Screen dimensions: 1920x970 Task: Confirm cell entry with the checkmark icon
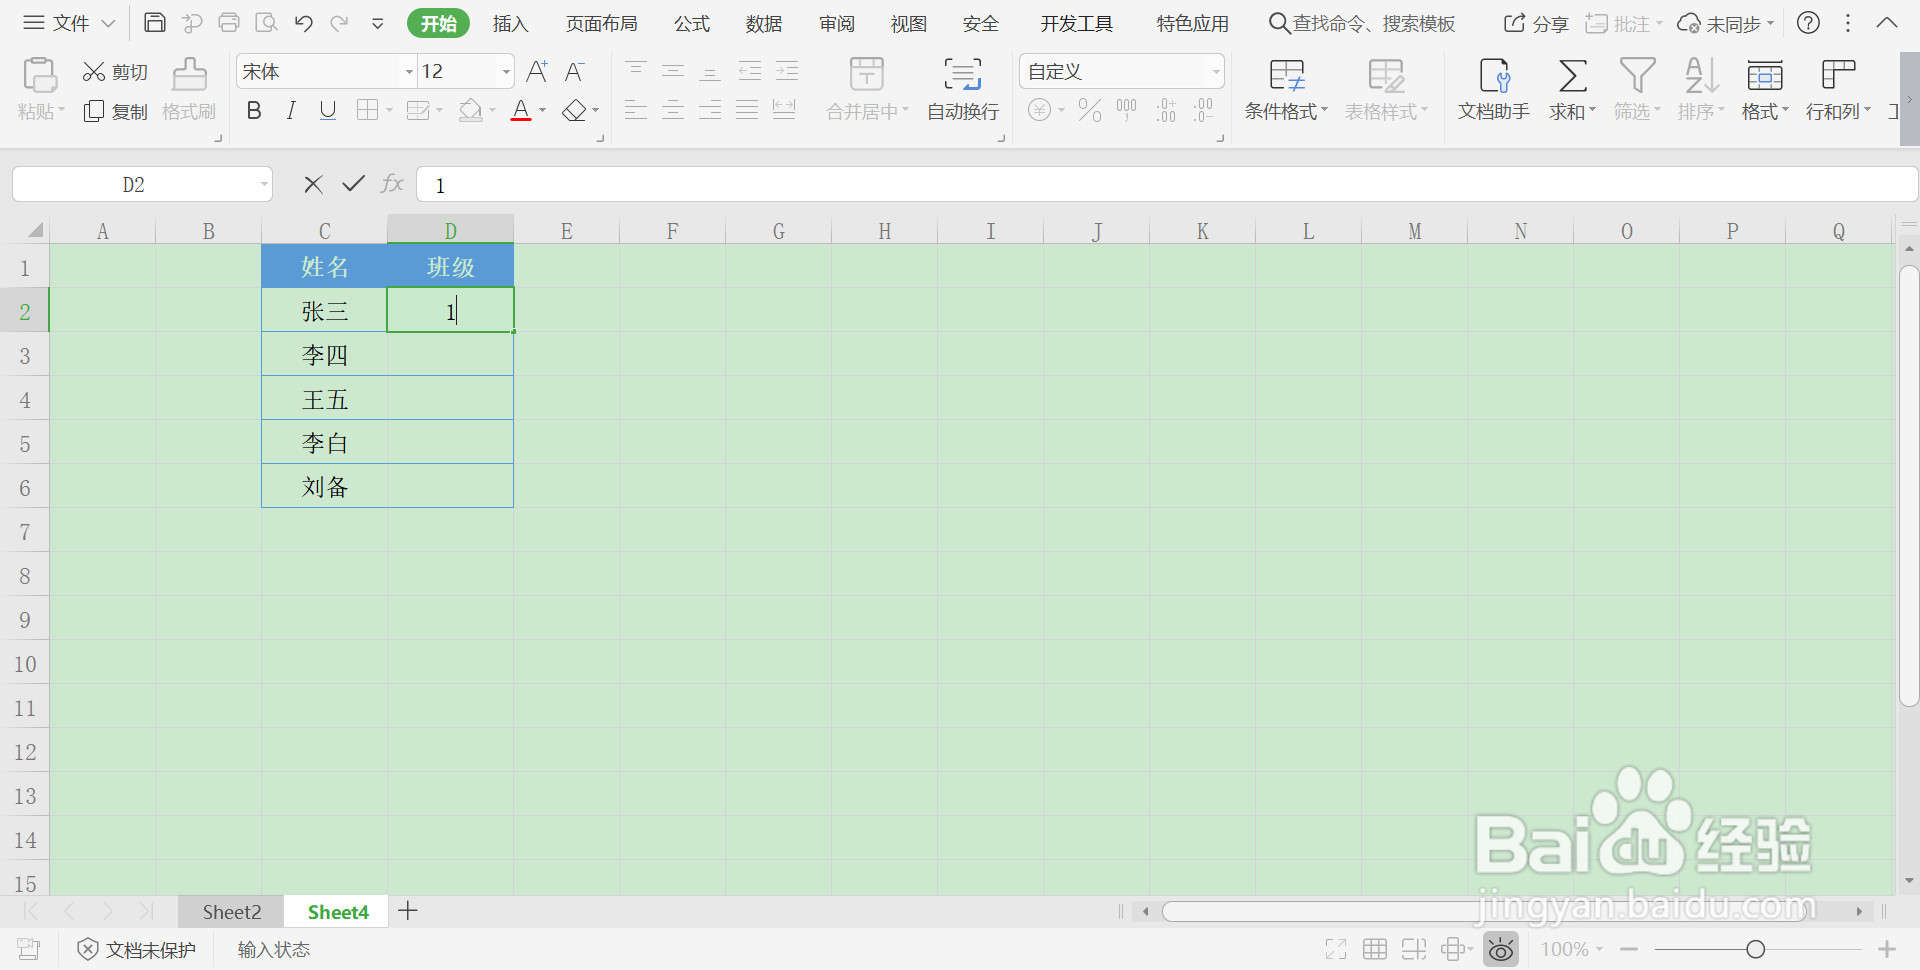point(353,184)
